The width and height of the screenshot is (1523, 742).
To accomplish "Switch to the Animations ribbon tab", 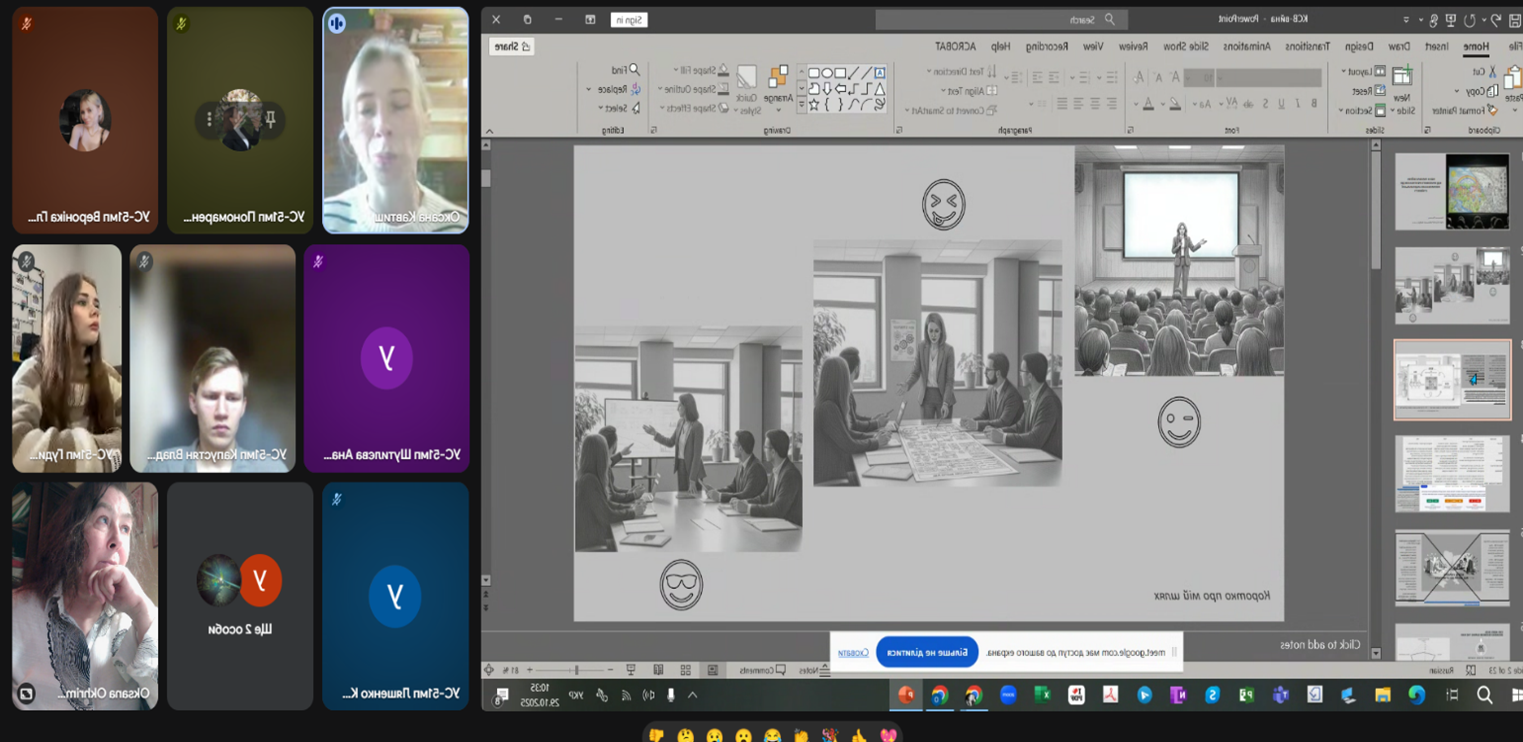I will point(1246,47).
